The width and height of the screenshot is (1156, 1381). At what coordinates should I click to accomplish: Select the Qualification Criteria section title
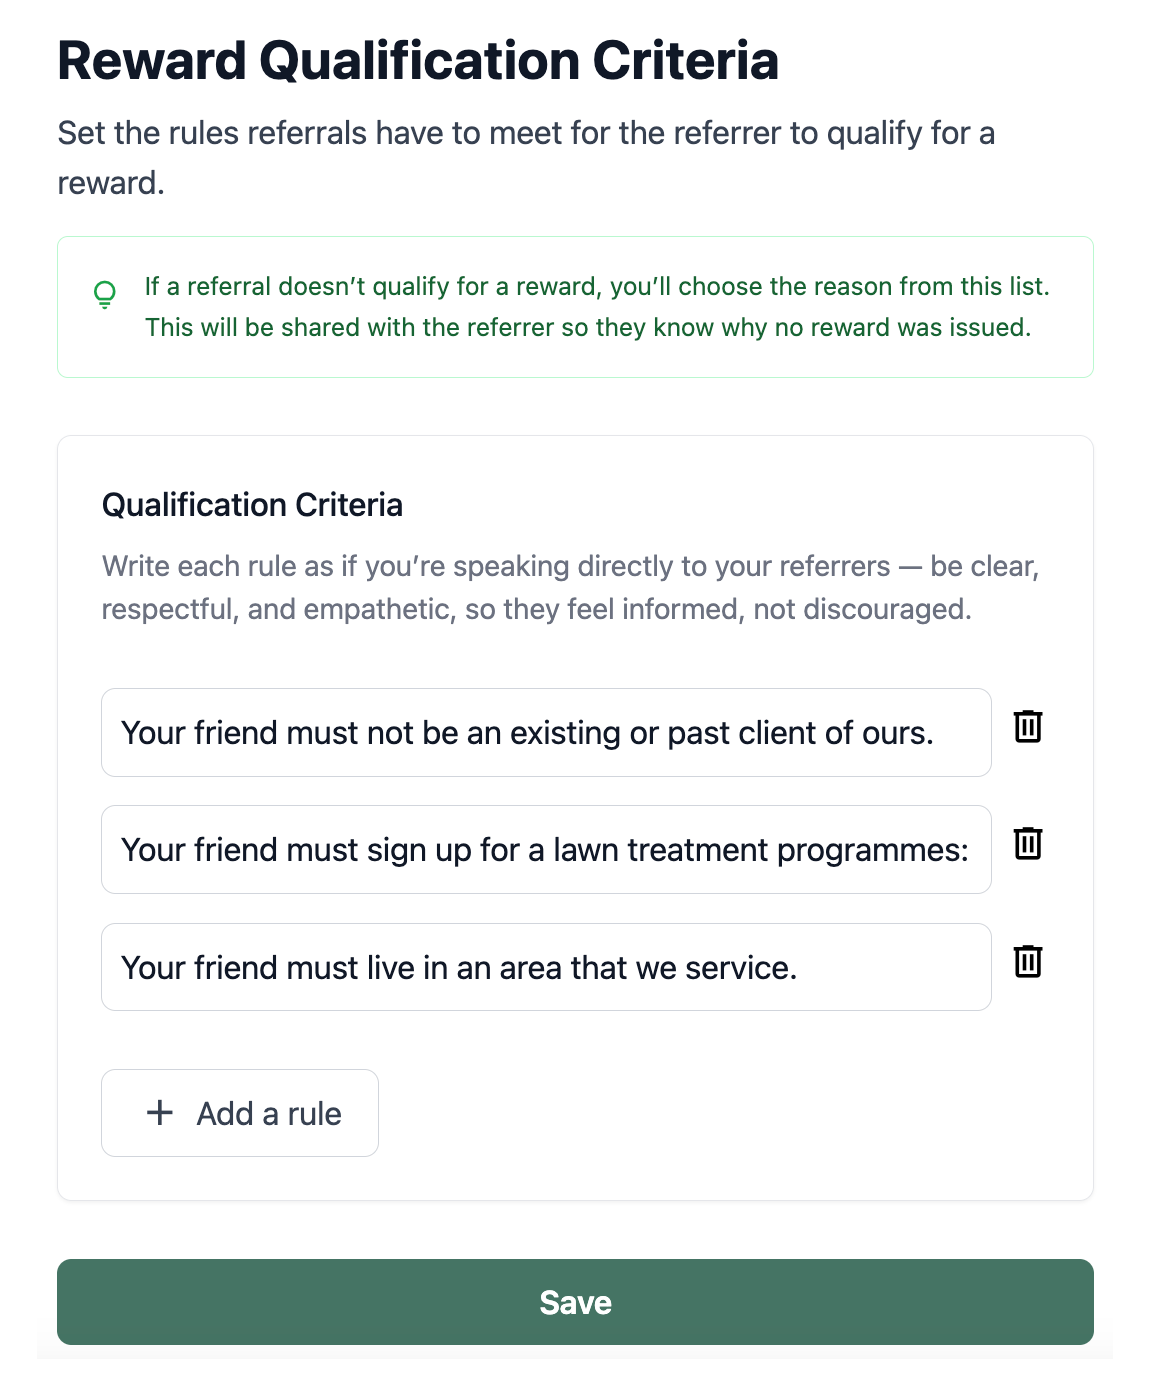251,505
